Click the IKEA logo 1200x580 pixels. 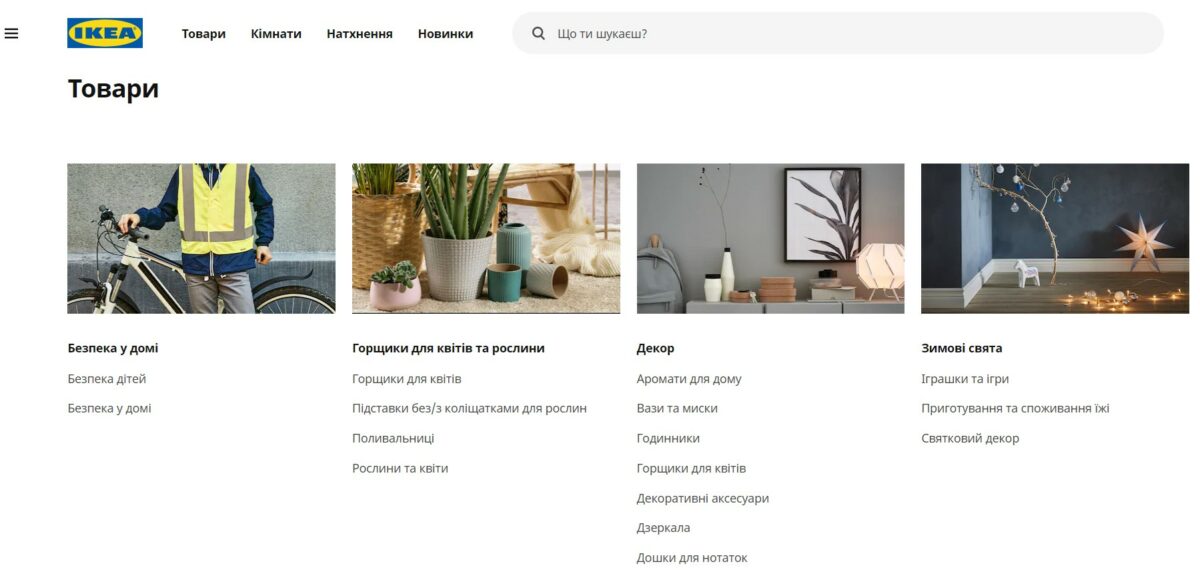105,33
